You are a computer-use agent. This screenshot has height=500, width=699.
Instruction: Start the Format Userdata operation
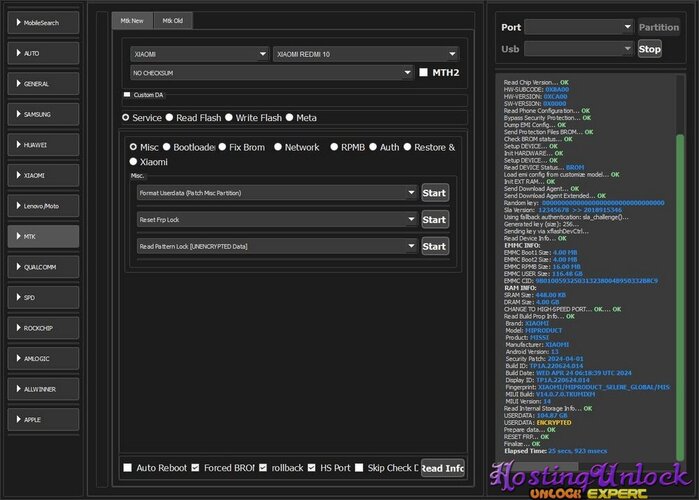pos(435,193)
